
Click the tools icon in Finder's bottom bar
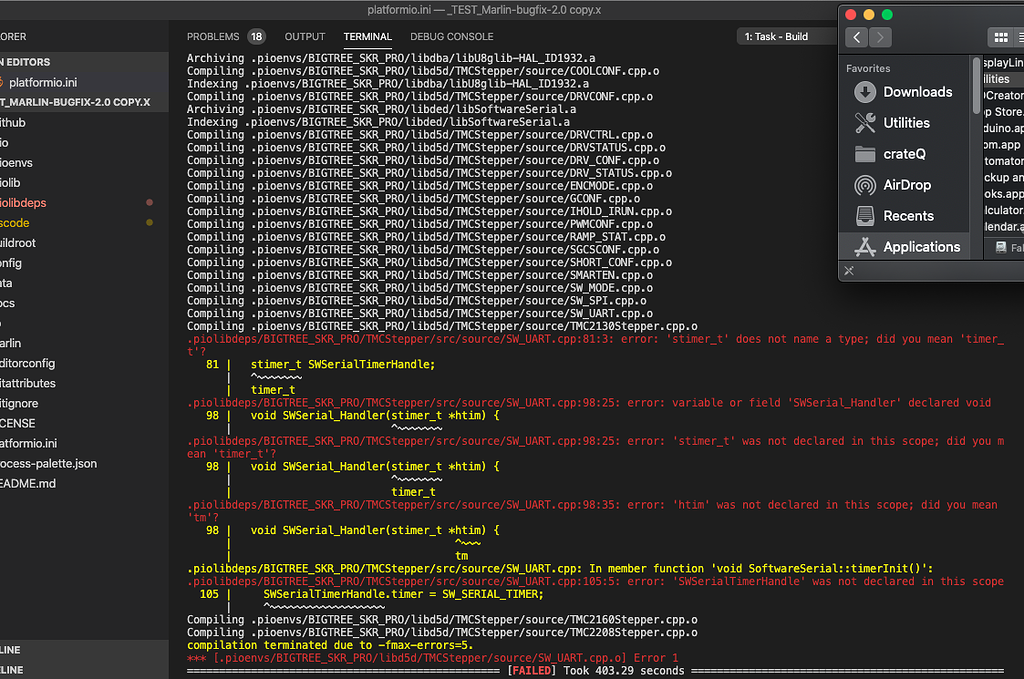click(x=849, y=271)
